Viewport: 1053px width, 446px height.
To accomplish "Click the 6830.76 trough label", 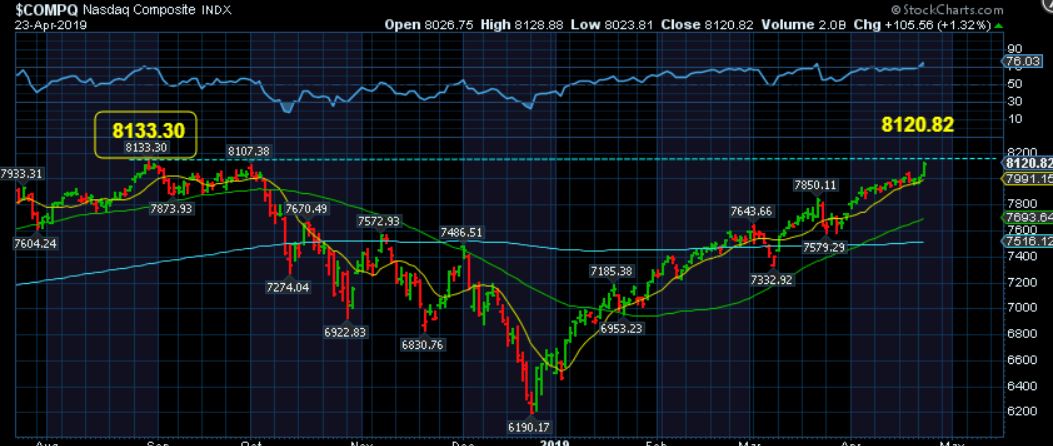I will point(422,345).
